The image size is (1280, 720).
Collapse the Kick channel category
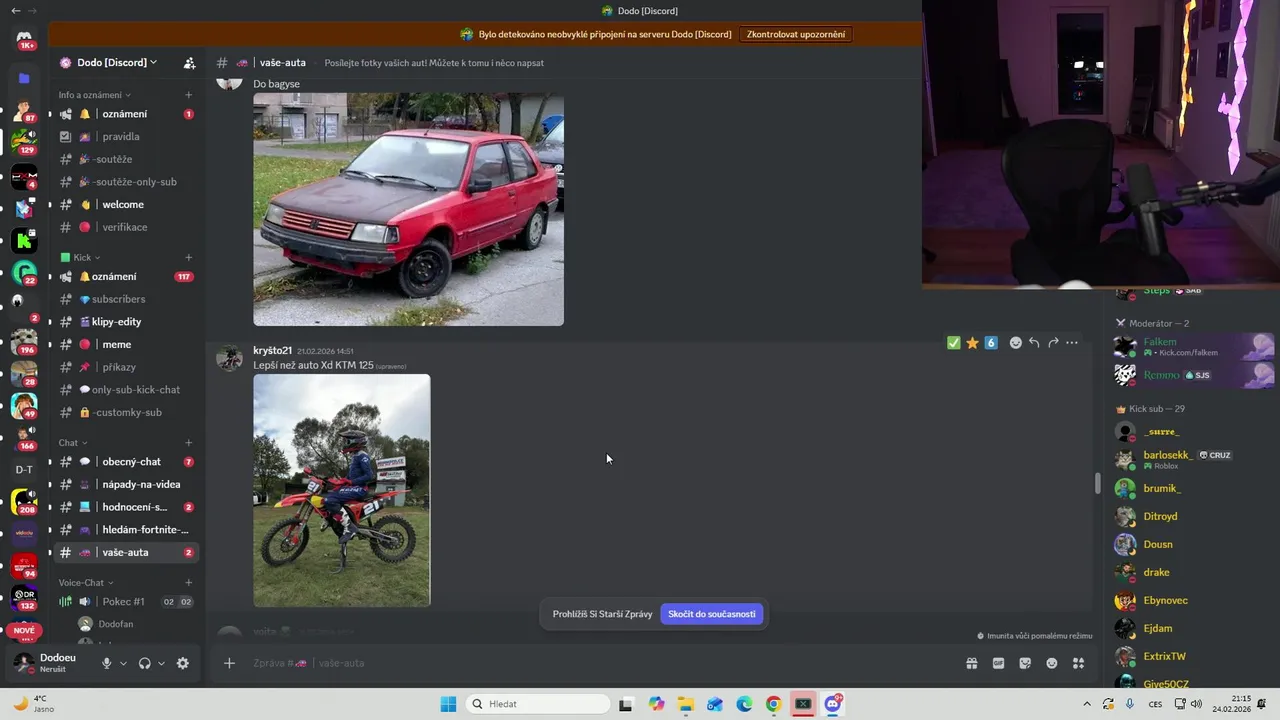click(80, 257)
